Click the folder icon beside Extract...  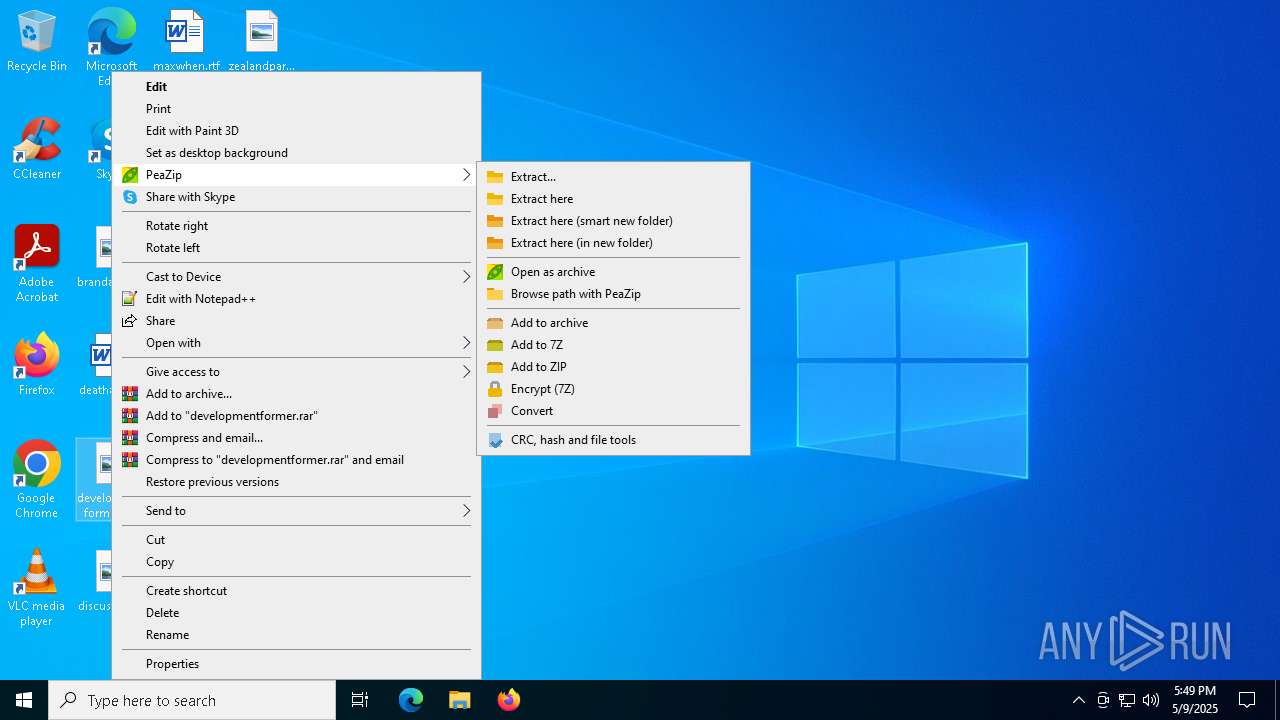pyautogui.click(x=495, y=177)
